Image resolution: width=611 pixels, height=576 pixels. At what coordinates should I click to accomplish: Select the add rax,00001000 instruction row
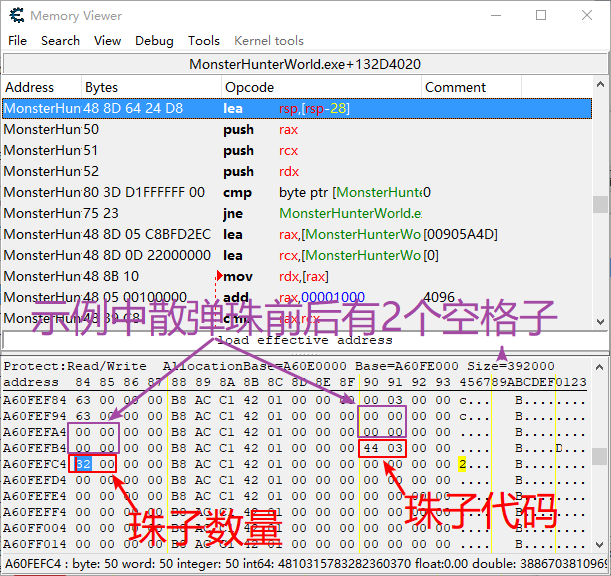(297, 297)
